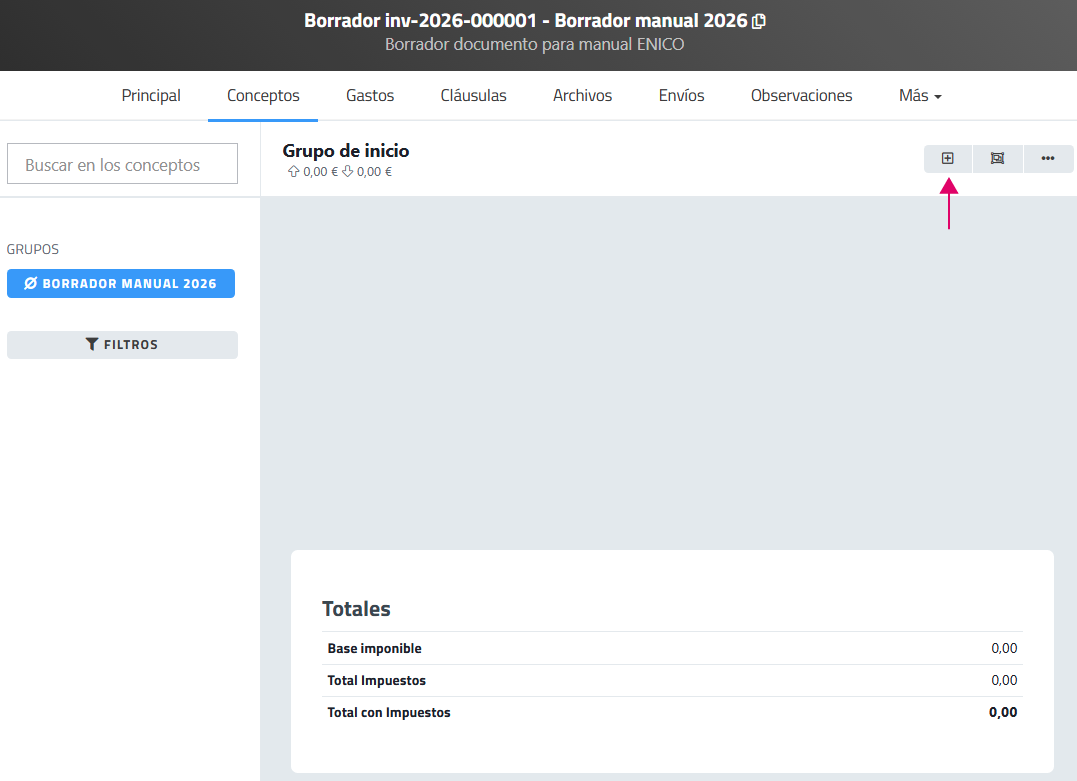The height and width of the screenshot is (781, 1077).
Task: Click the up arrow amount under Grupo de inicio
Action: click(313, 172)
